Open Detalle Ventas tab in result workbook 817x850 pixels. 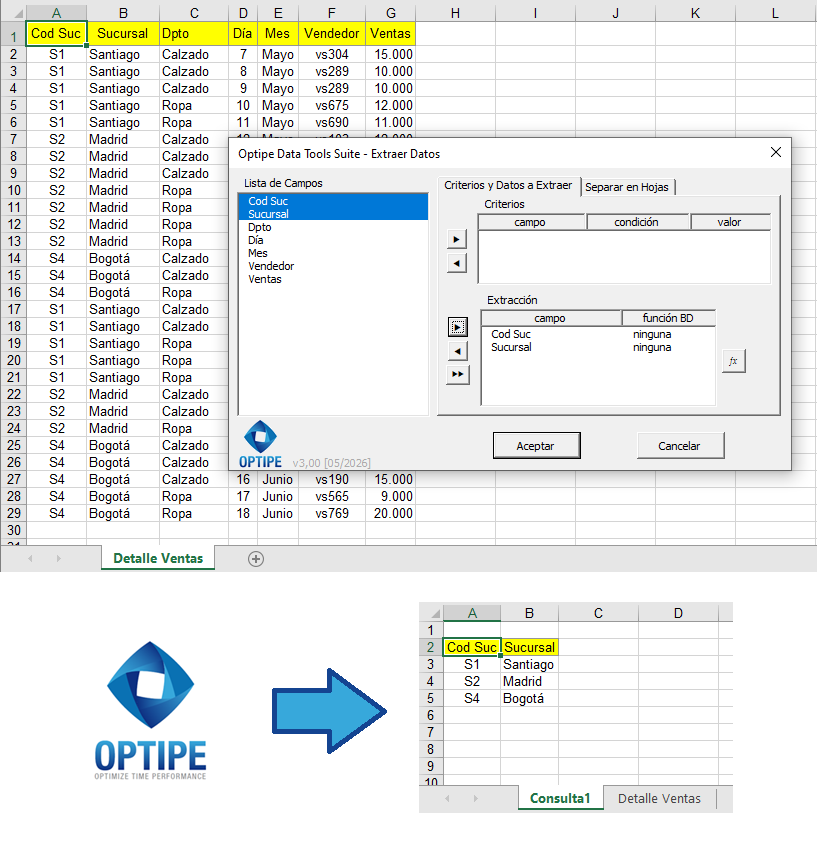click(x=659, y=798)
